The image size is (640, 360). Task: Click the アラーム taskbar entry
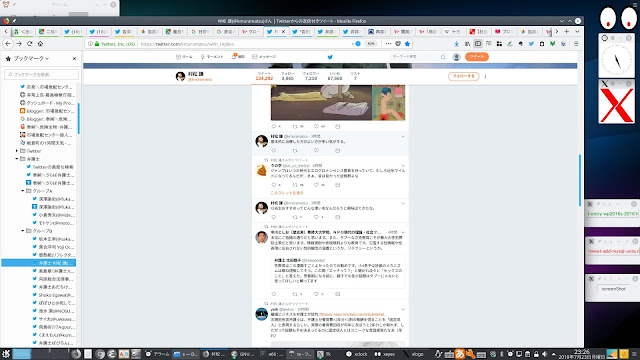pyautogui.click(x=158, y=354)
